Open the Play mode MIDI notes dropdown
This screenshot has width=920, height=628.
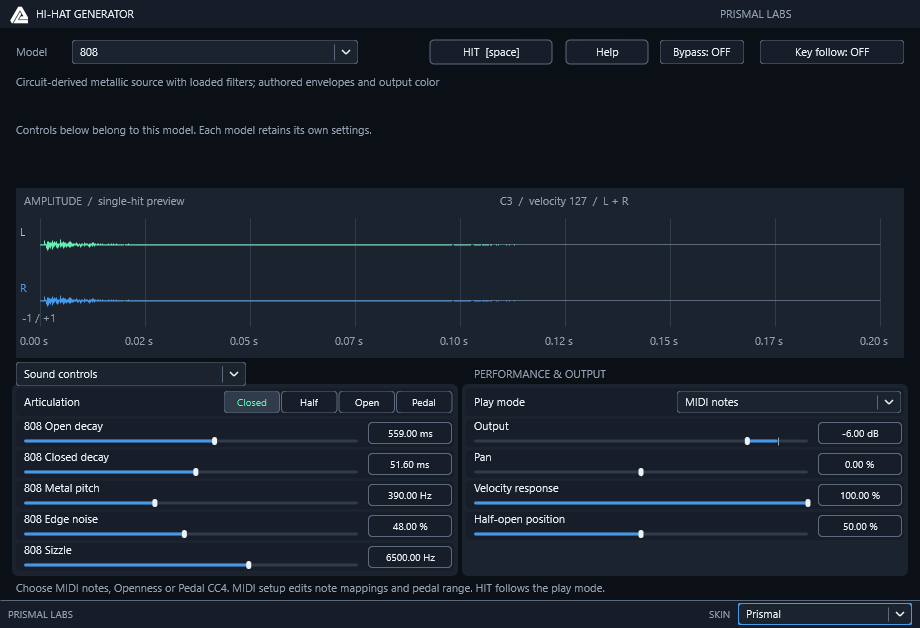[789, 402]
